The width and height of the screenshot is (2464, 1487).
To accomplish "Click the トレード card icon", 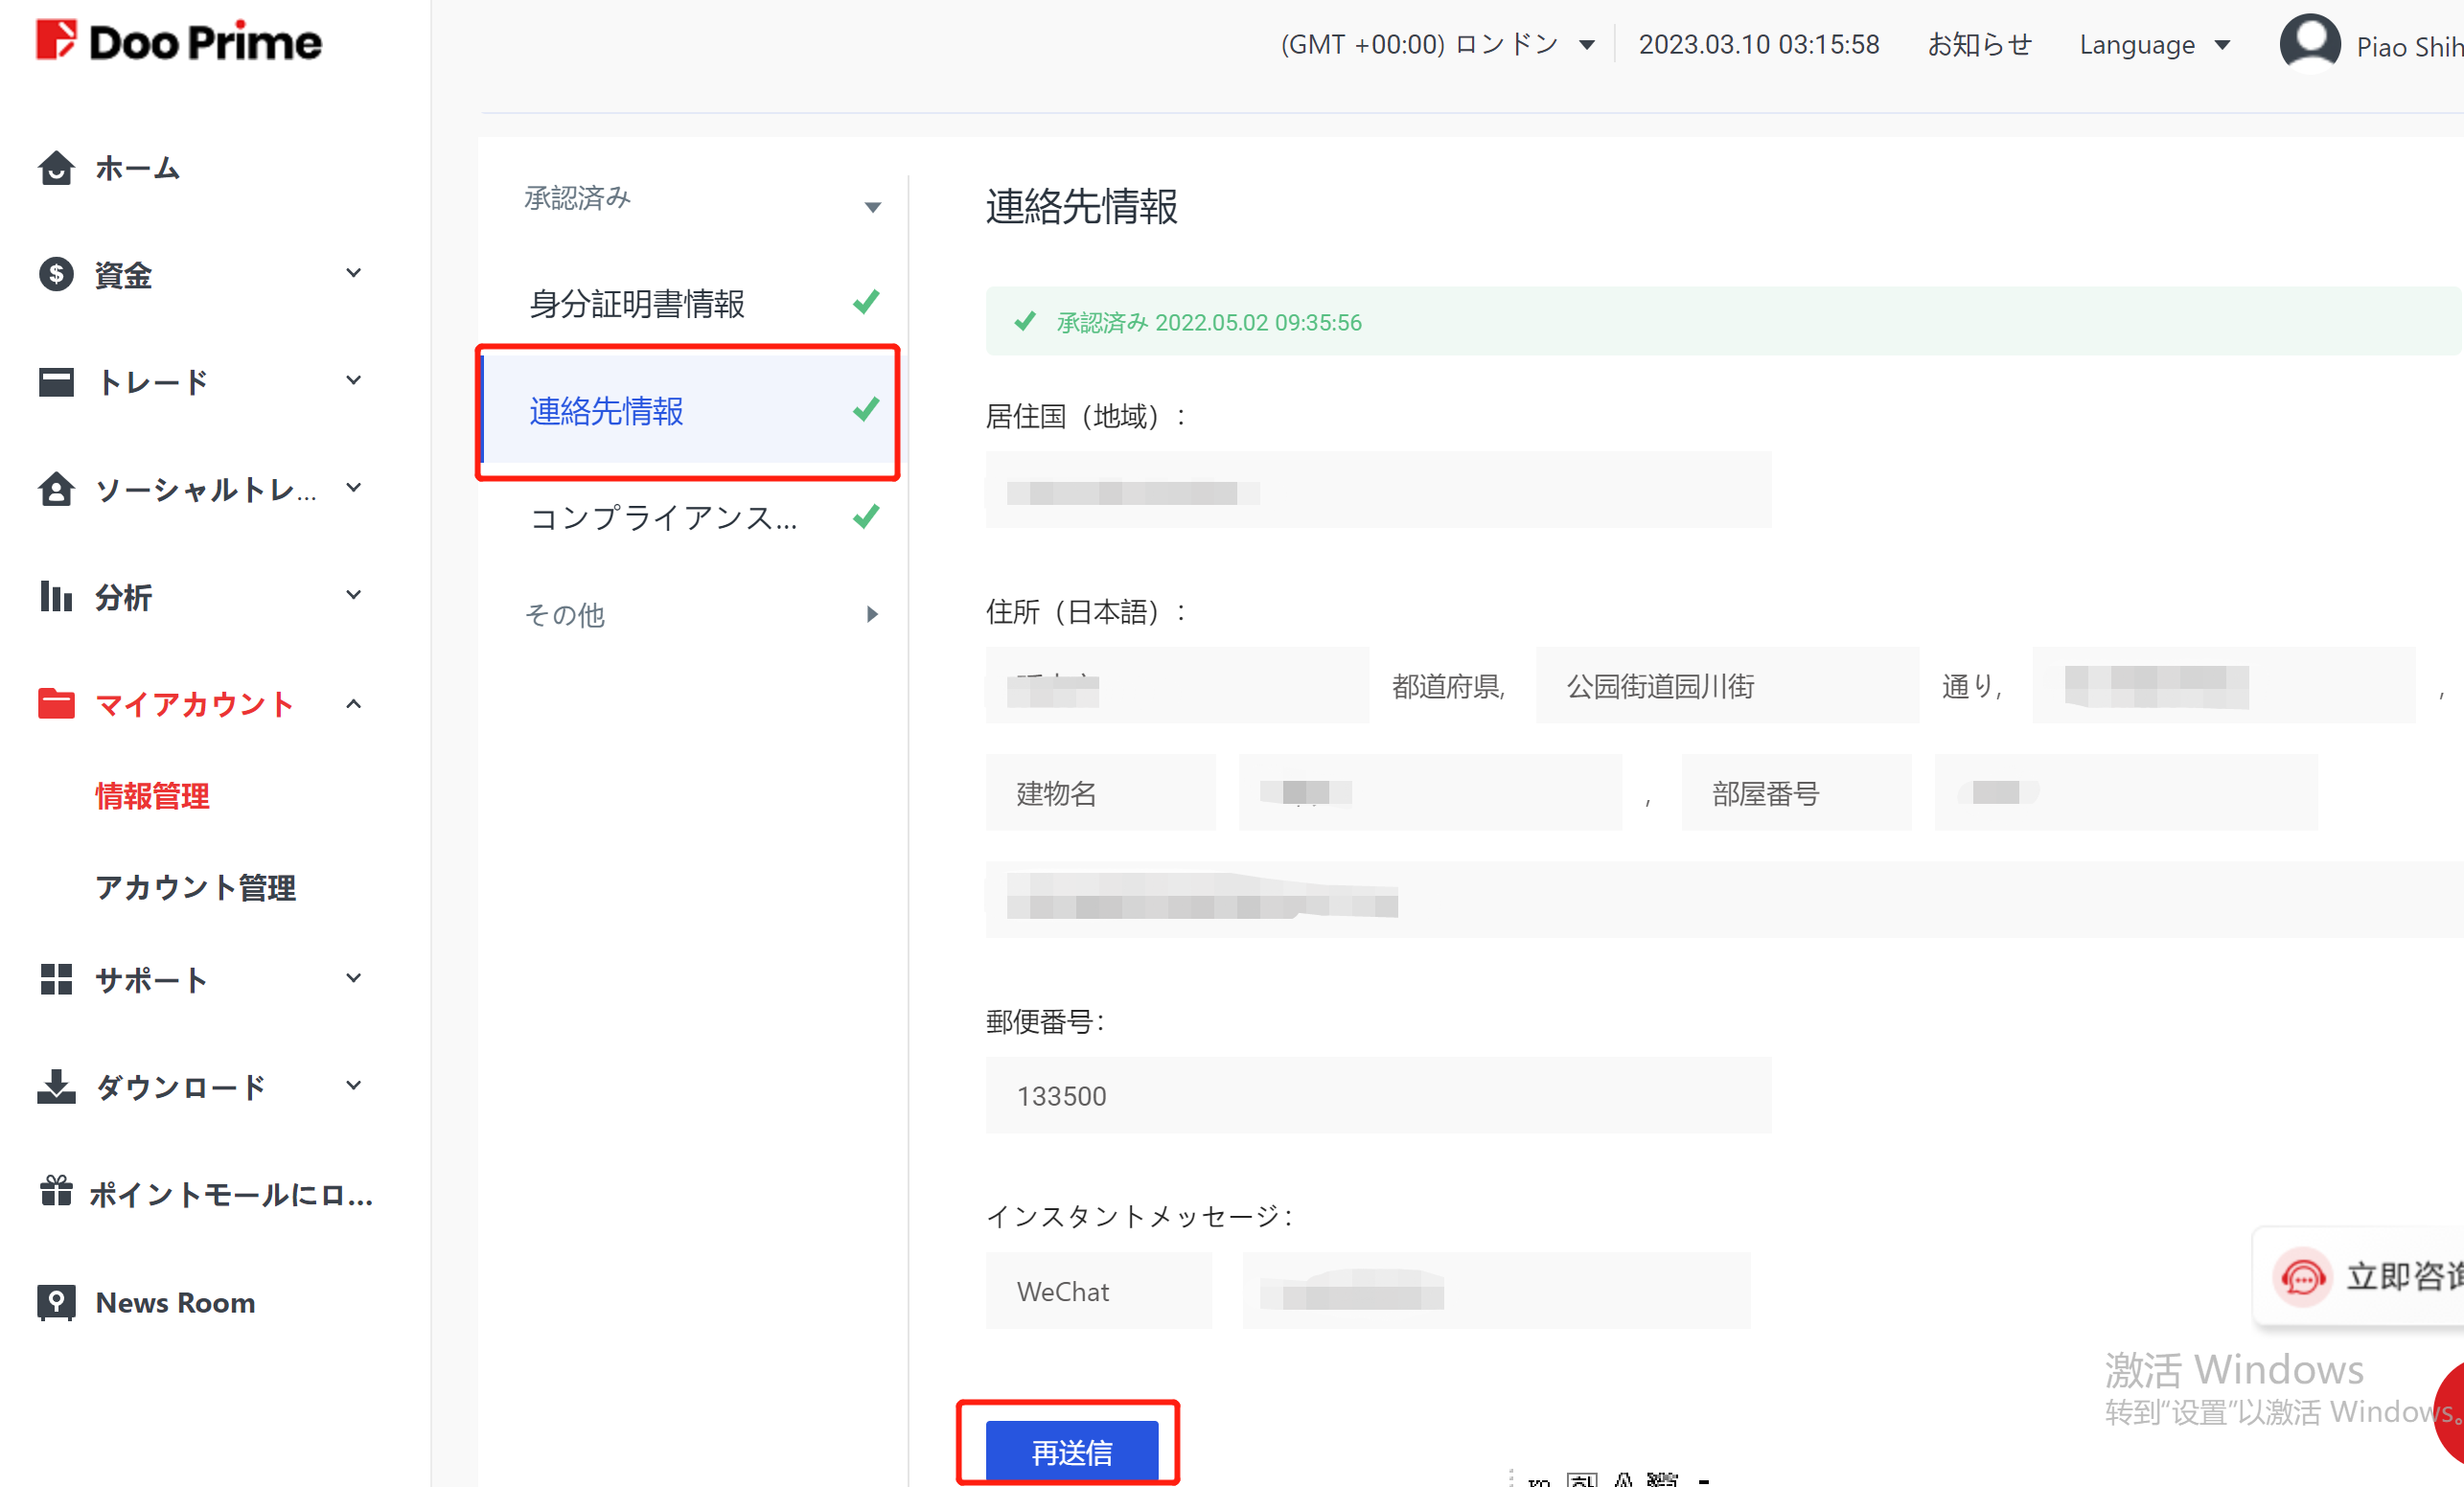I will coord(56,381).
